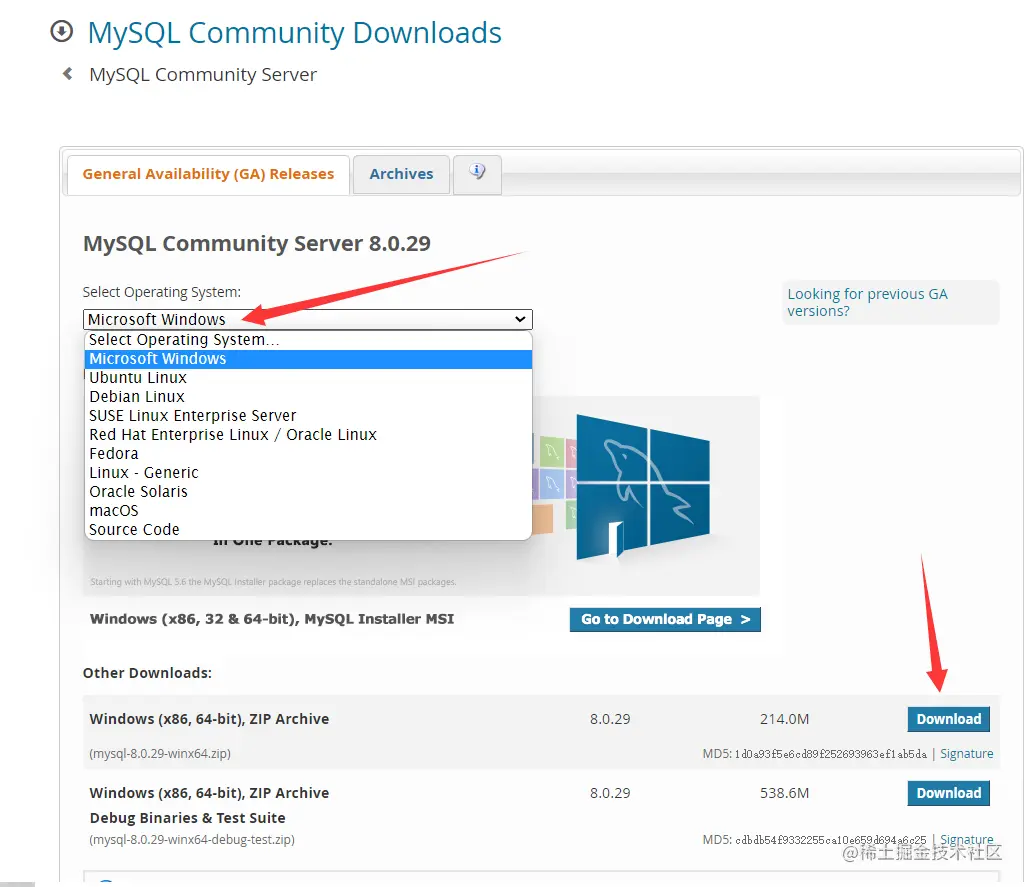This screenshot has width=1027, height=887.
Task: Select Fedora option
Action: tap(308, 454)
